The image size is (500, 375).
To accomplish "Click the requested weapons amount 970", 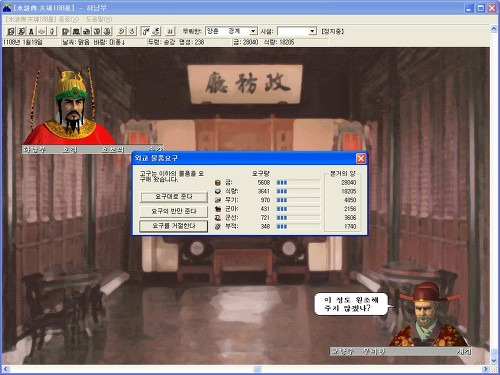I will (265, 200).
